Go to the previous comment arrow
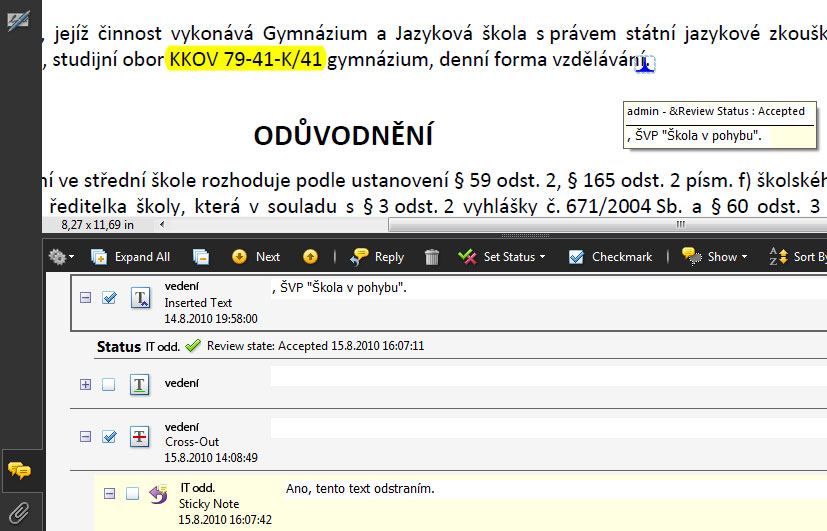Screen dimensions: 827x531 pos(310,257)
